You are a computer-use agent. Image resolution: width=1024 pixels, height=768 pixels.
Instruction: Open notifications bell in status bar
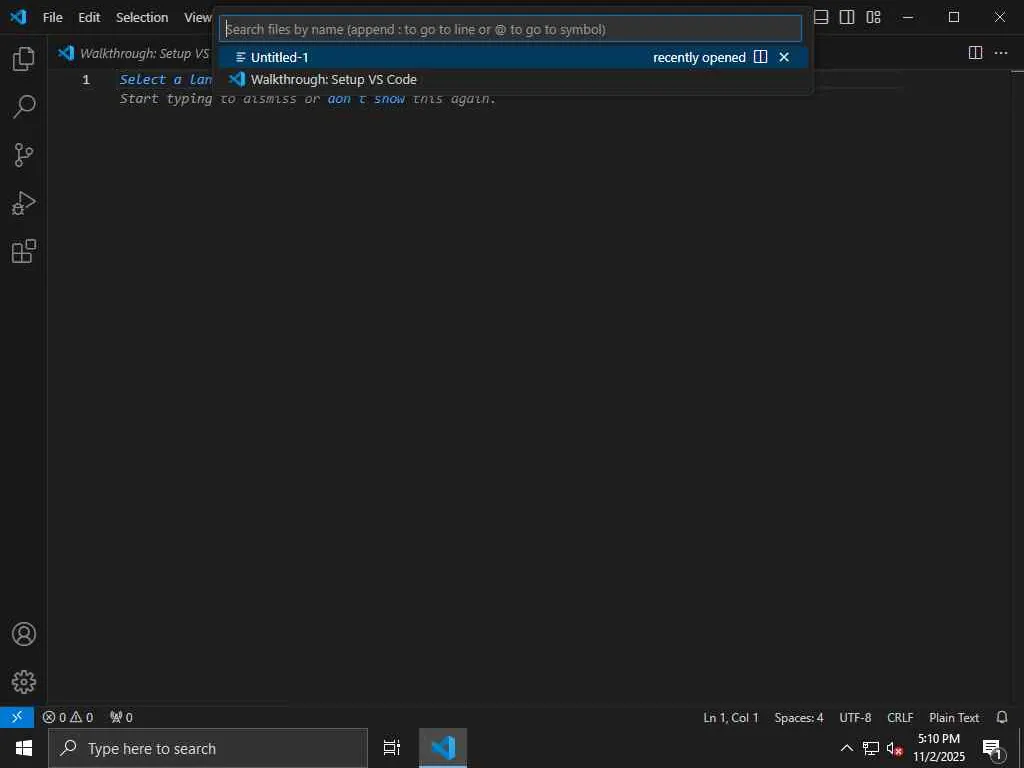1002,717
